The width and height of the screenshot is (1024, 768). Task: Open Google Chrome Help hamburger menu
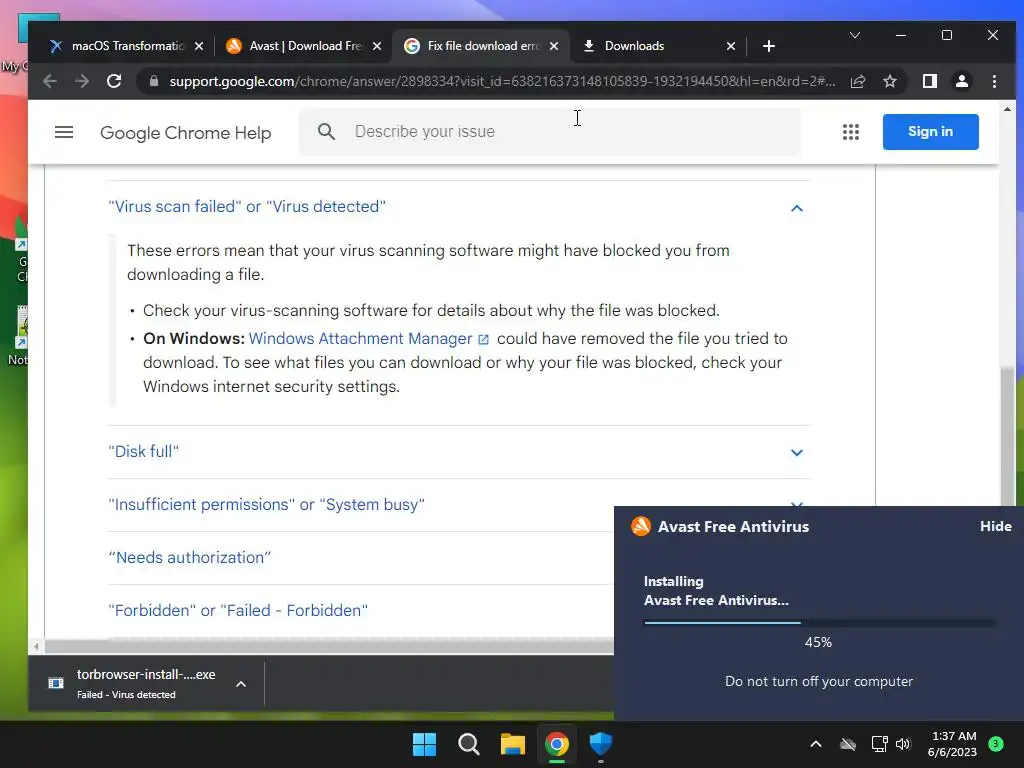pos(64,132)
